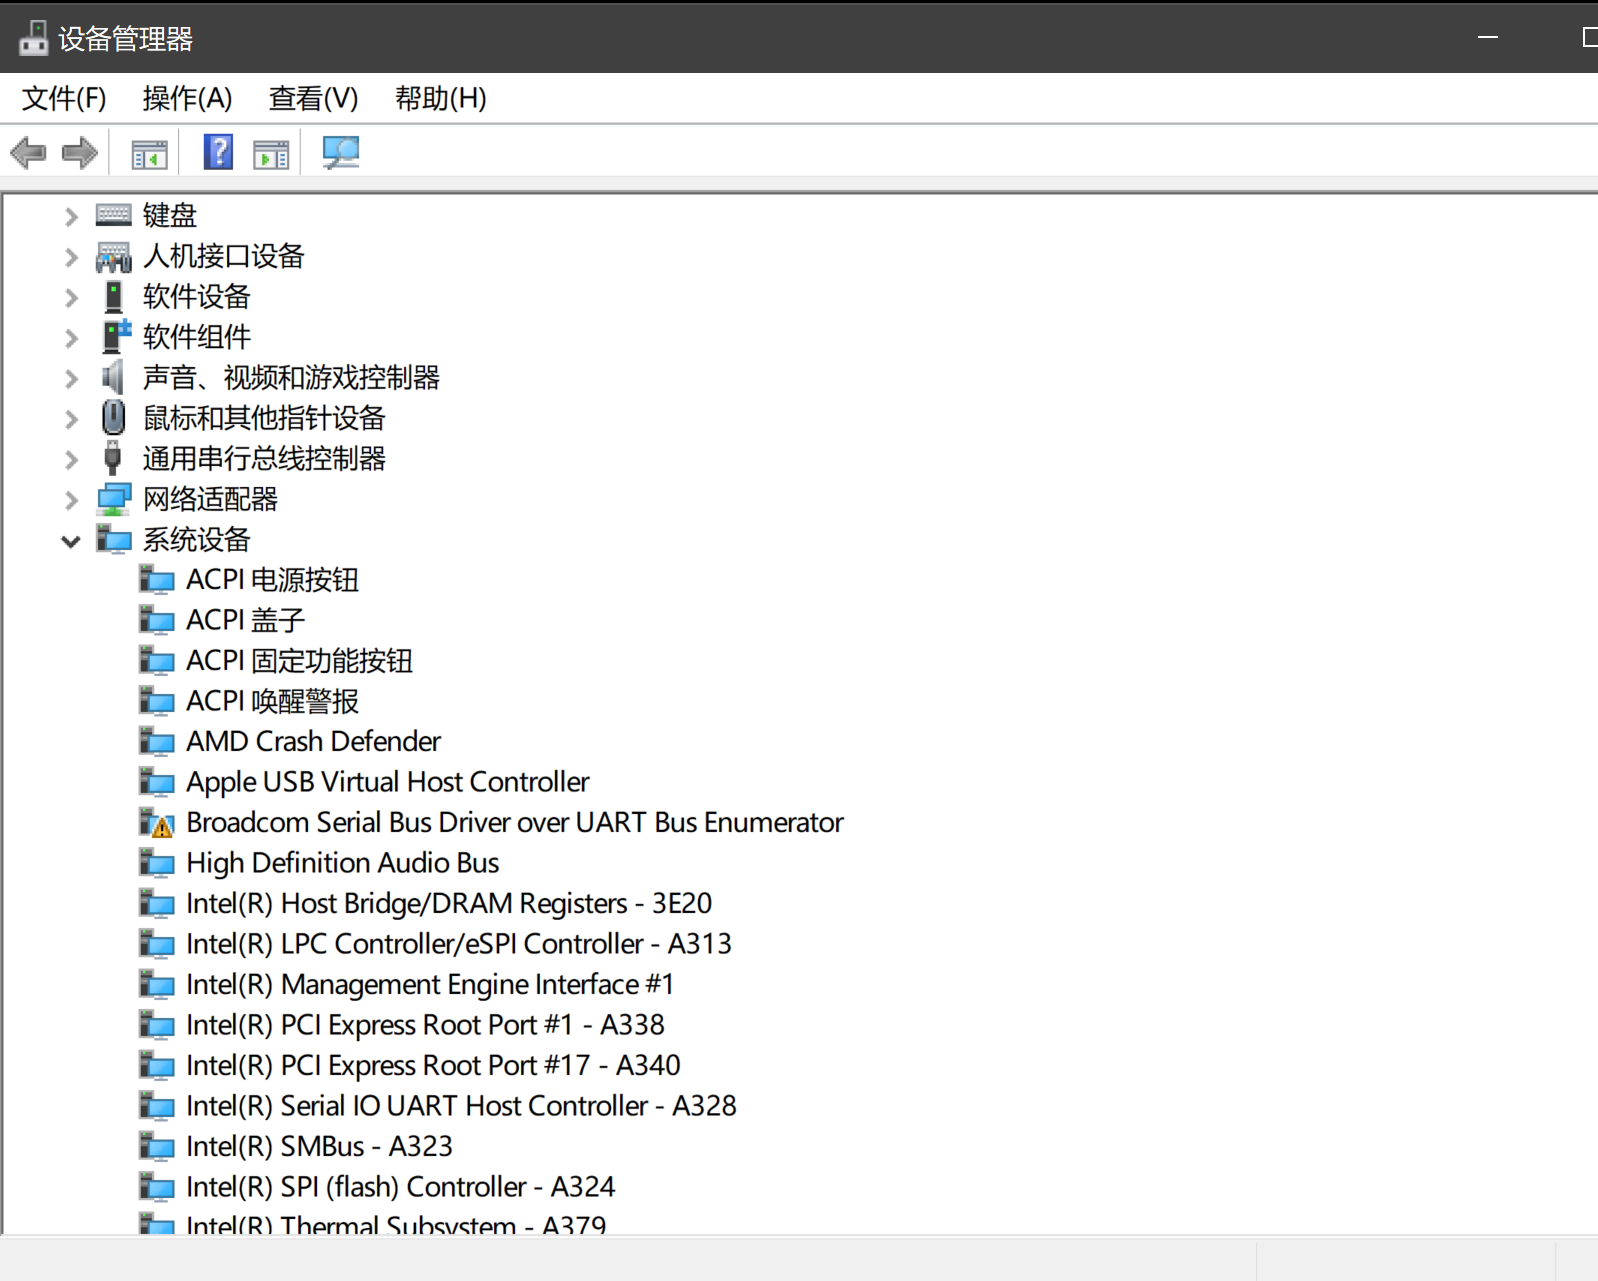Click the warning icon on Broadcom Serial Bus Driver
Viewport: 1598px width, 1281px height.
pyautogui.click(x=162, y=827)
